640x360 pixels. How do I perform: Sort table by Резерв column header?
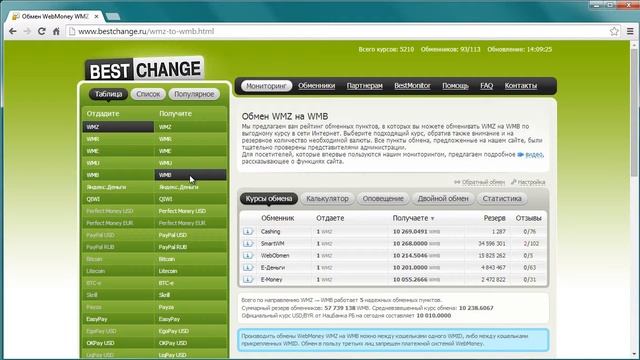[x=494, y=218]
